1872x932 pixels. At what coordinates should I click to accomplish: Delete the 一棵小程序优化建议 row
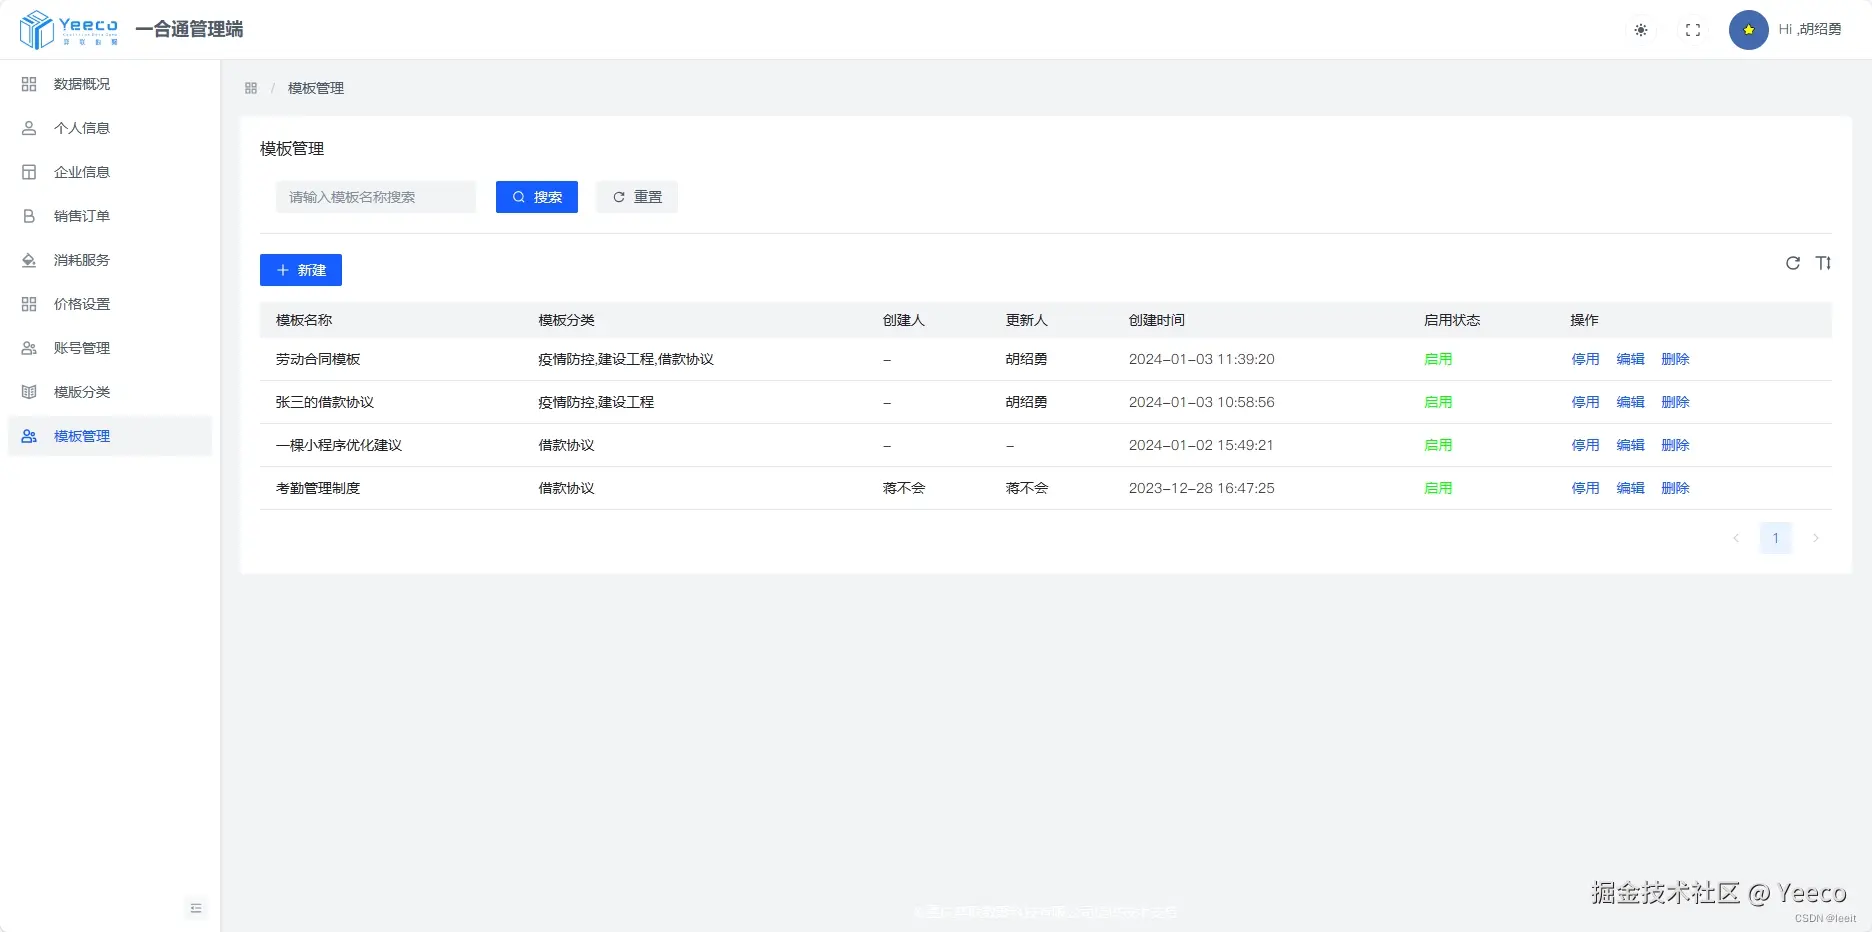click(1675, 445)
